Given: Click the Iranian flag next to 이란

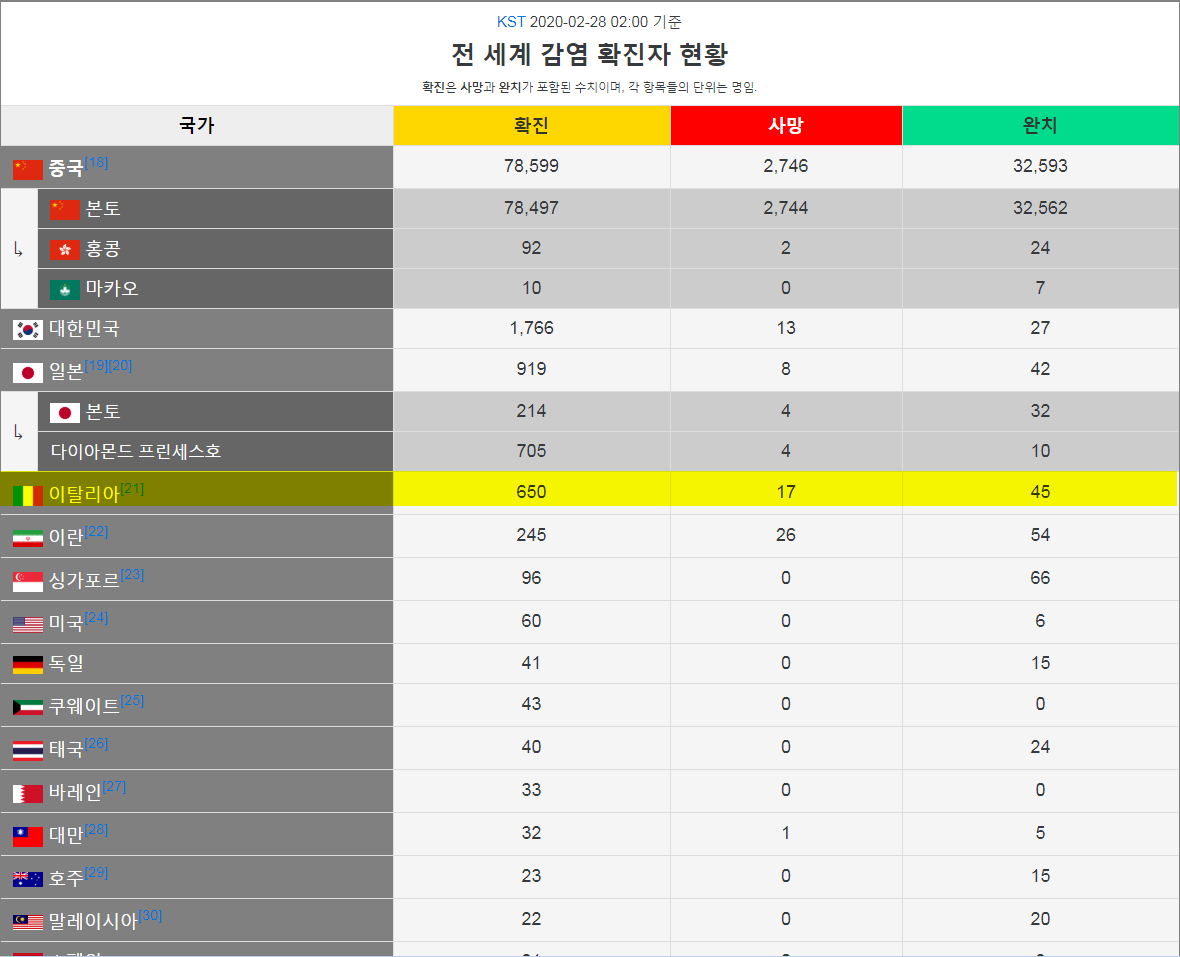Looking at the screenshot, I should 27,535.
